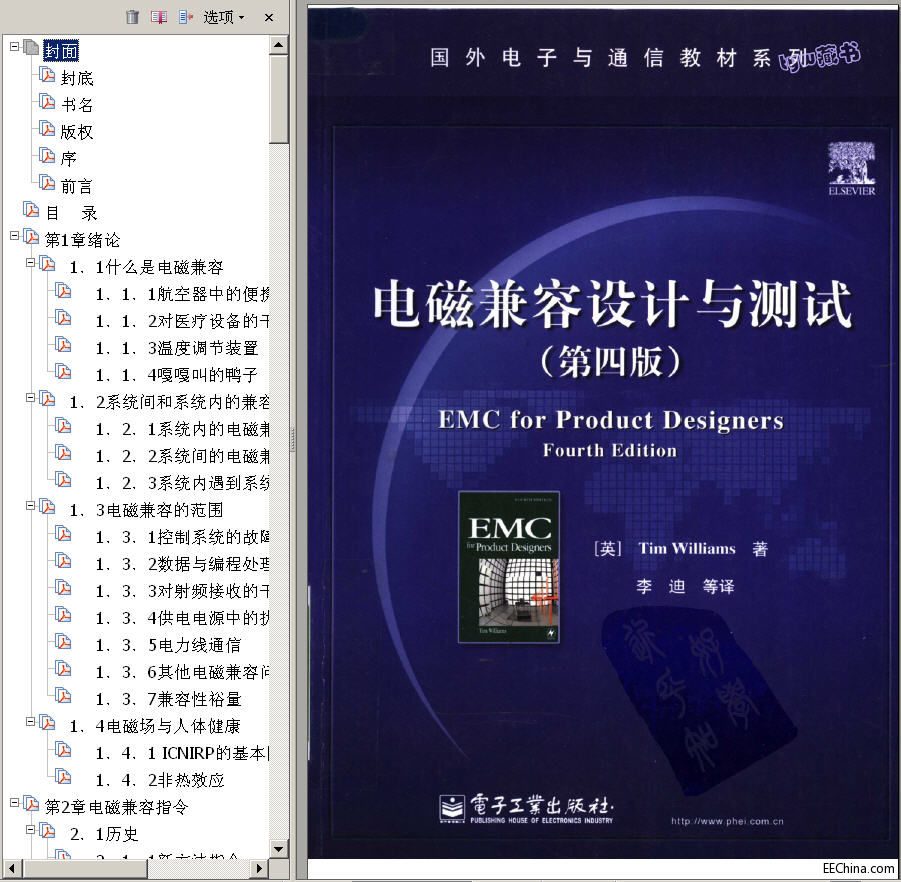Screen dimensions: 901x882
Task: Open 1.2系统间和系统内 bookmark
Action: [169, 402]
